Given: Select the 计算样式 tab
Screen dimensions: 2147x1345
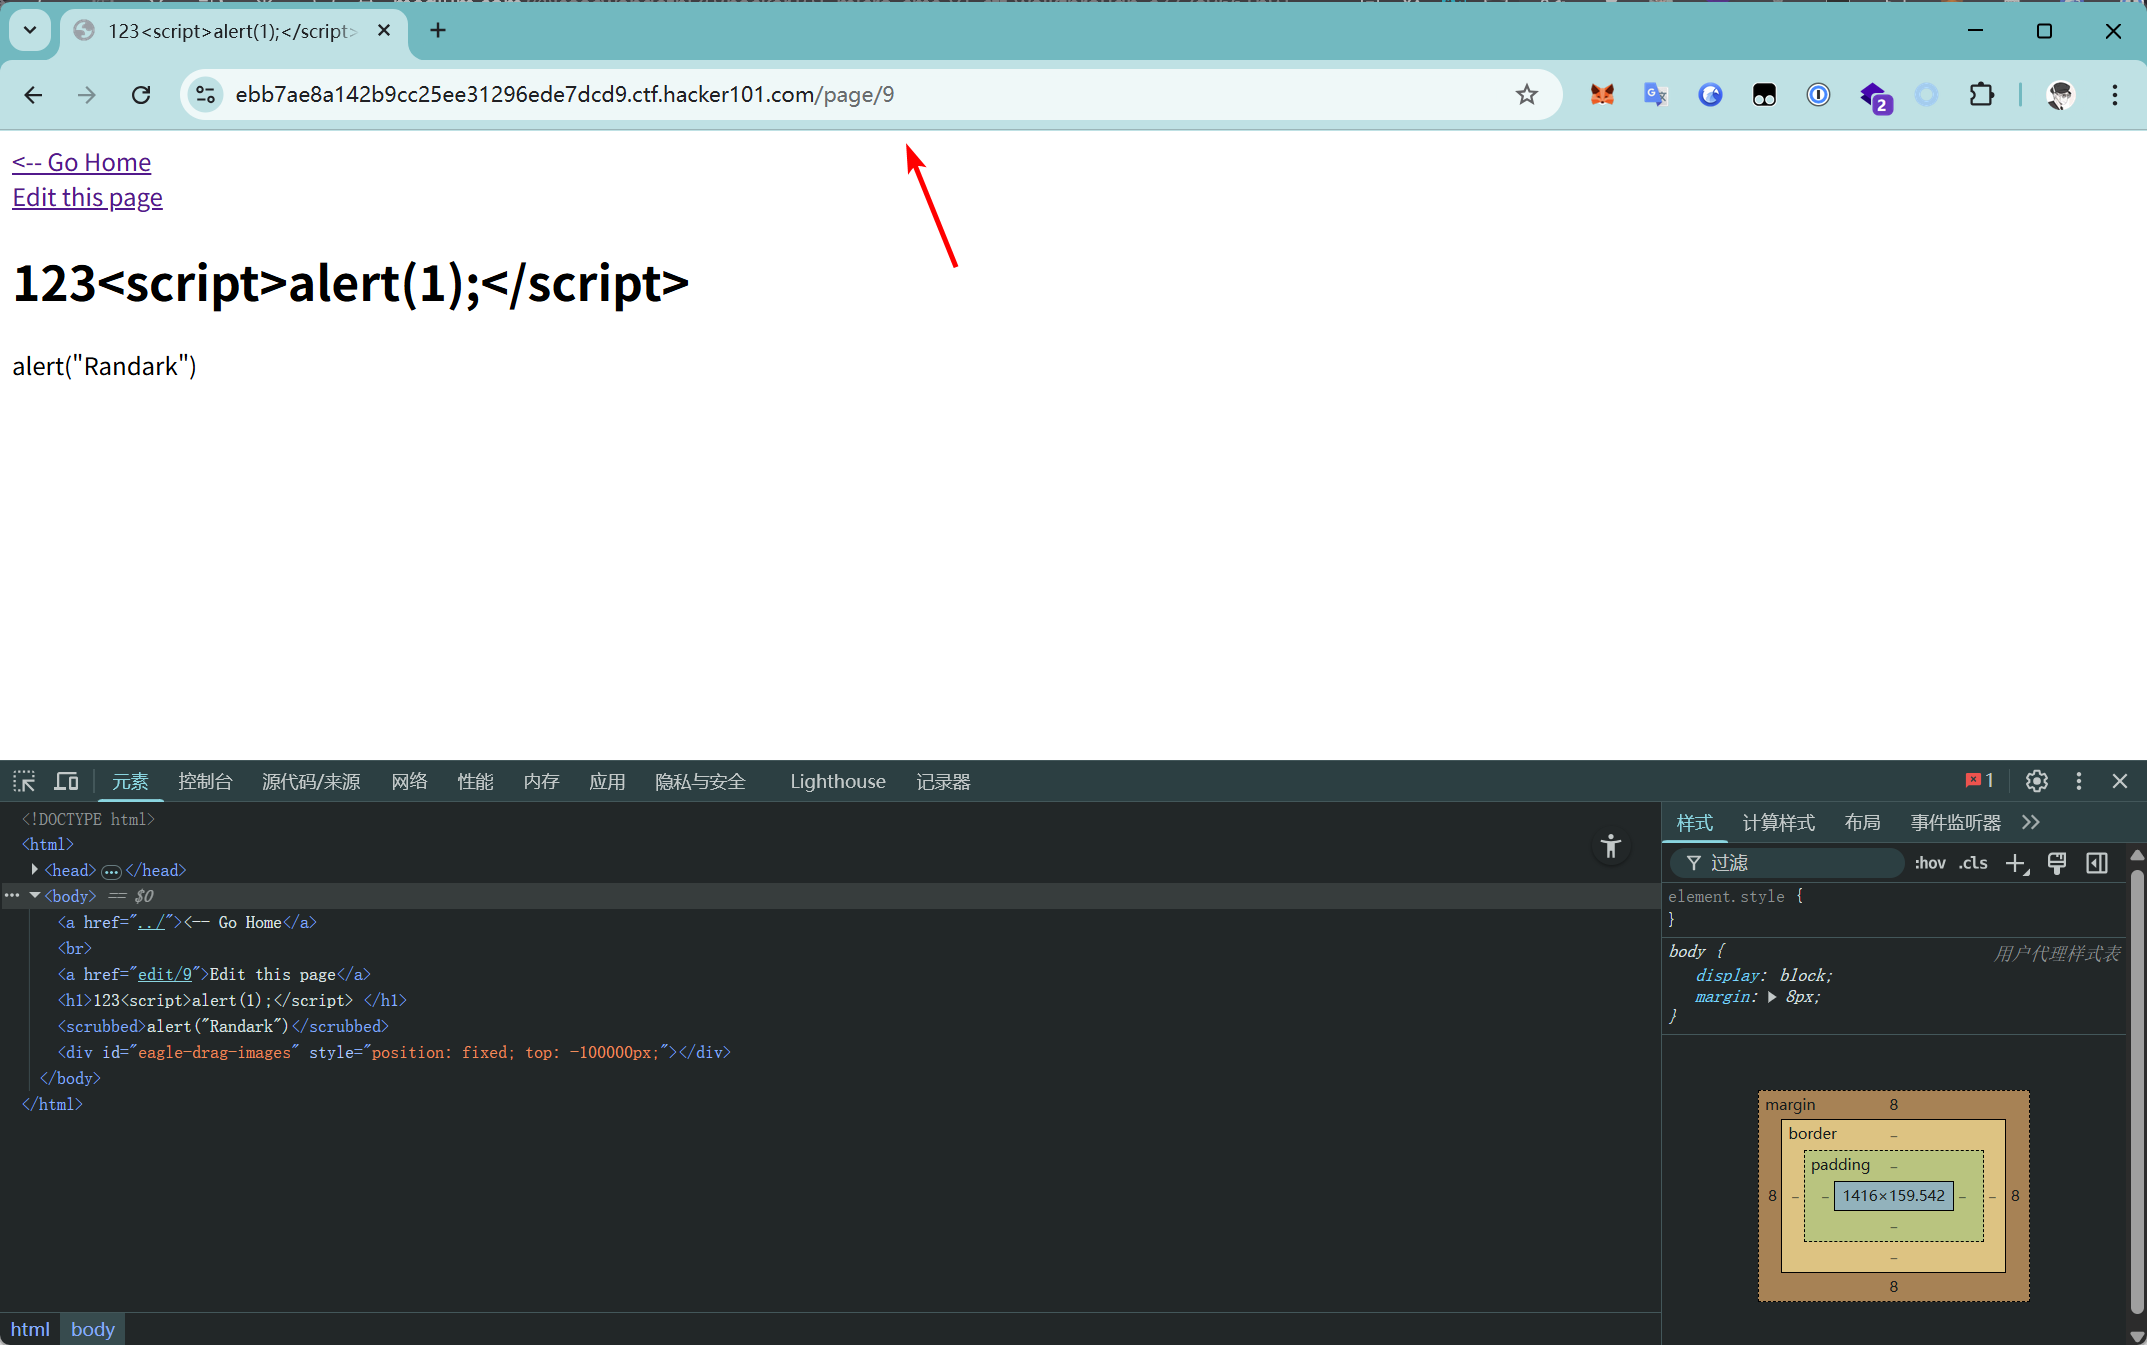Looking at the screenshot, I should point(1778,822).
